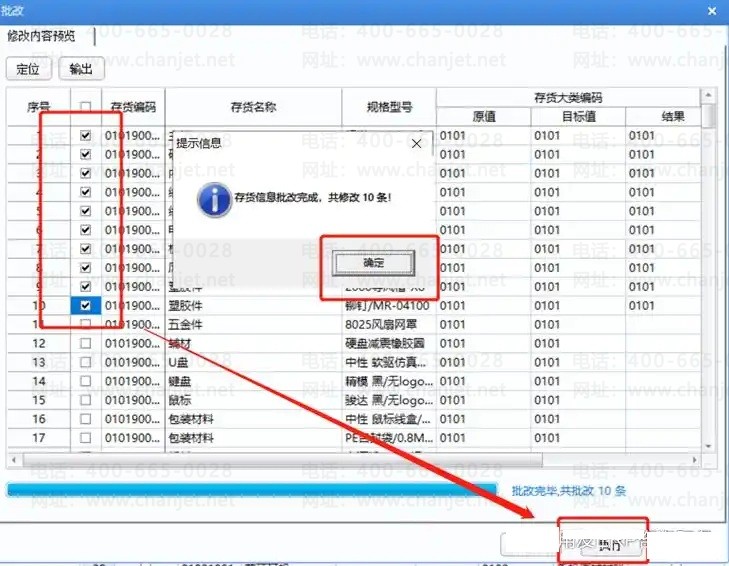Switch to the 修改内容预览 tab
The height and width of the screenshot is (566, 729).
41,36
